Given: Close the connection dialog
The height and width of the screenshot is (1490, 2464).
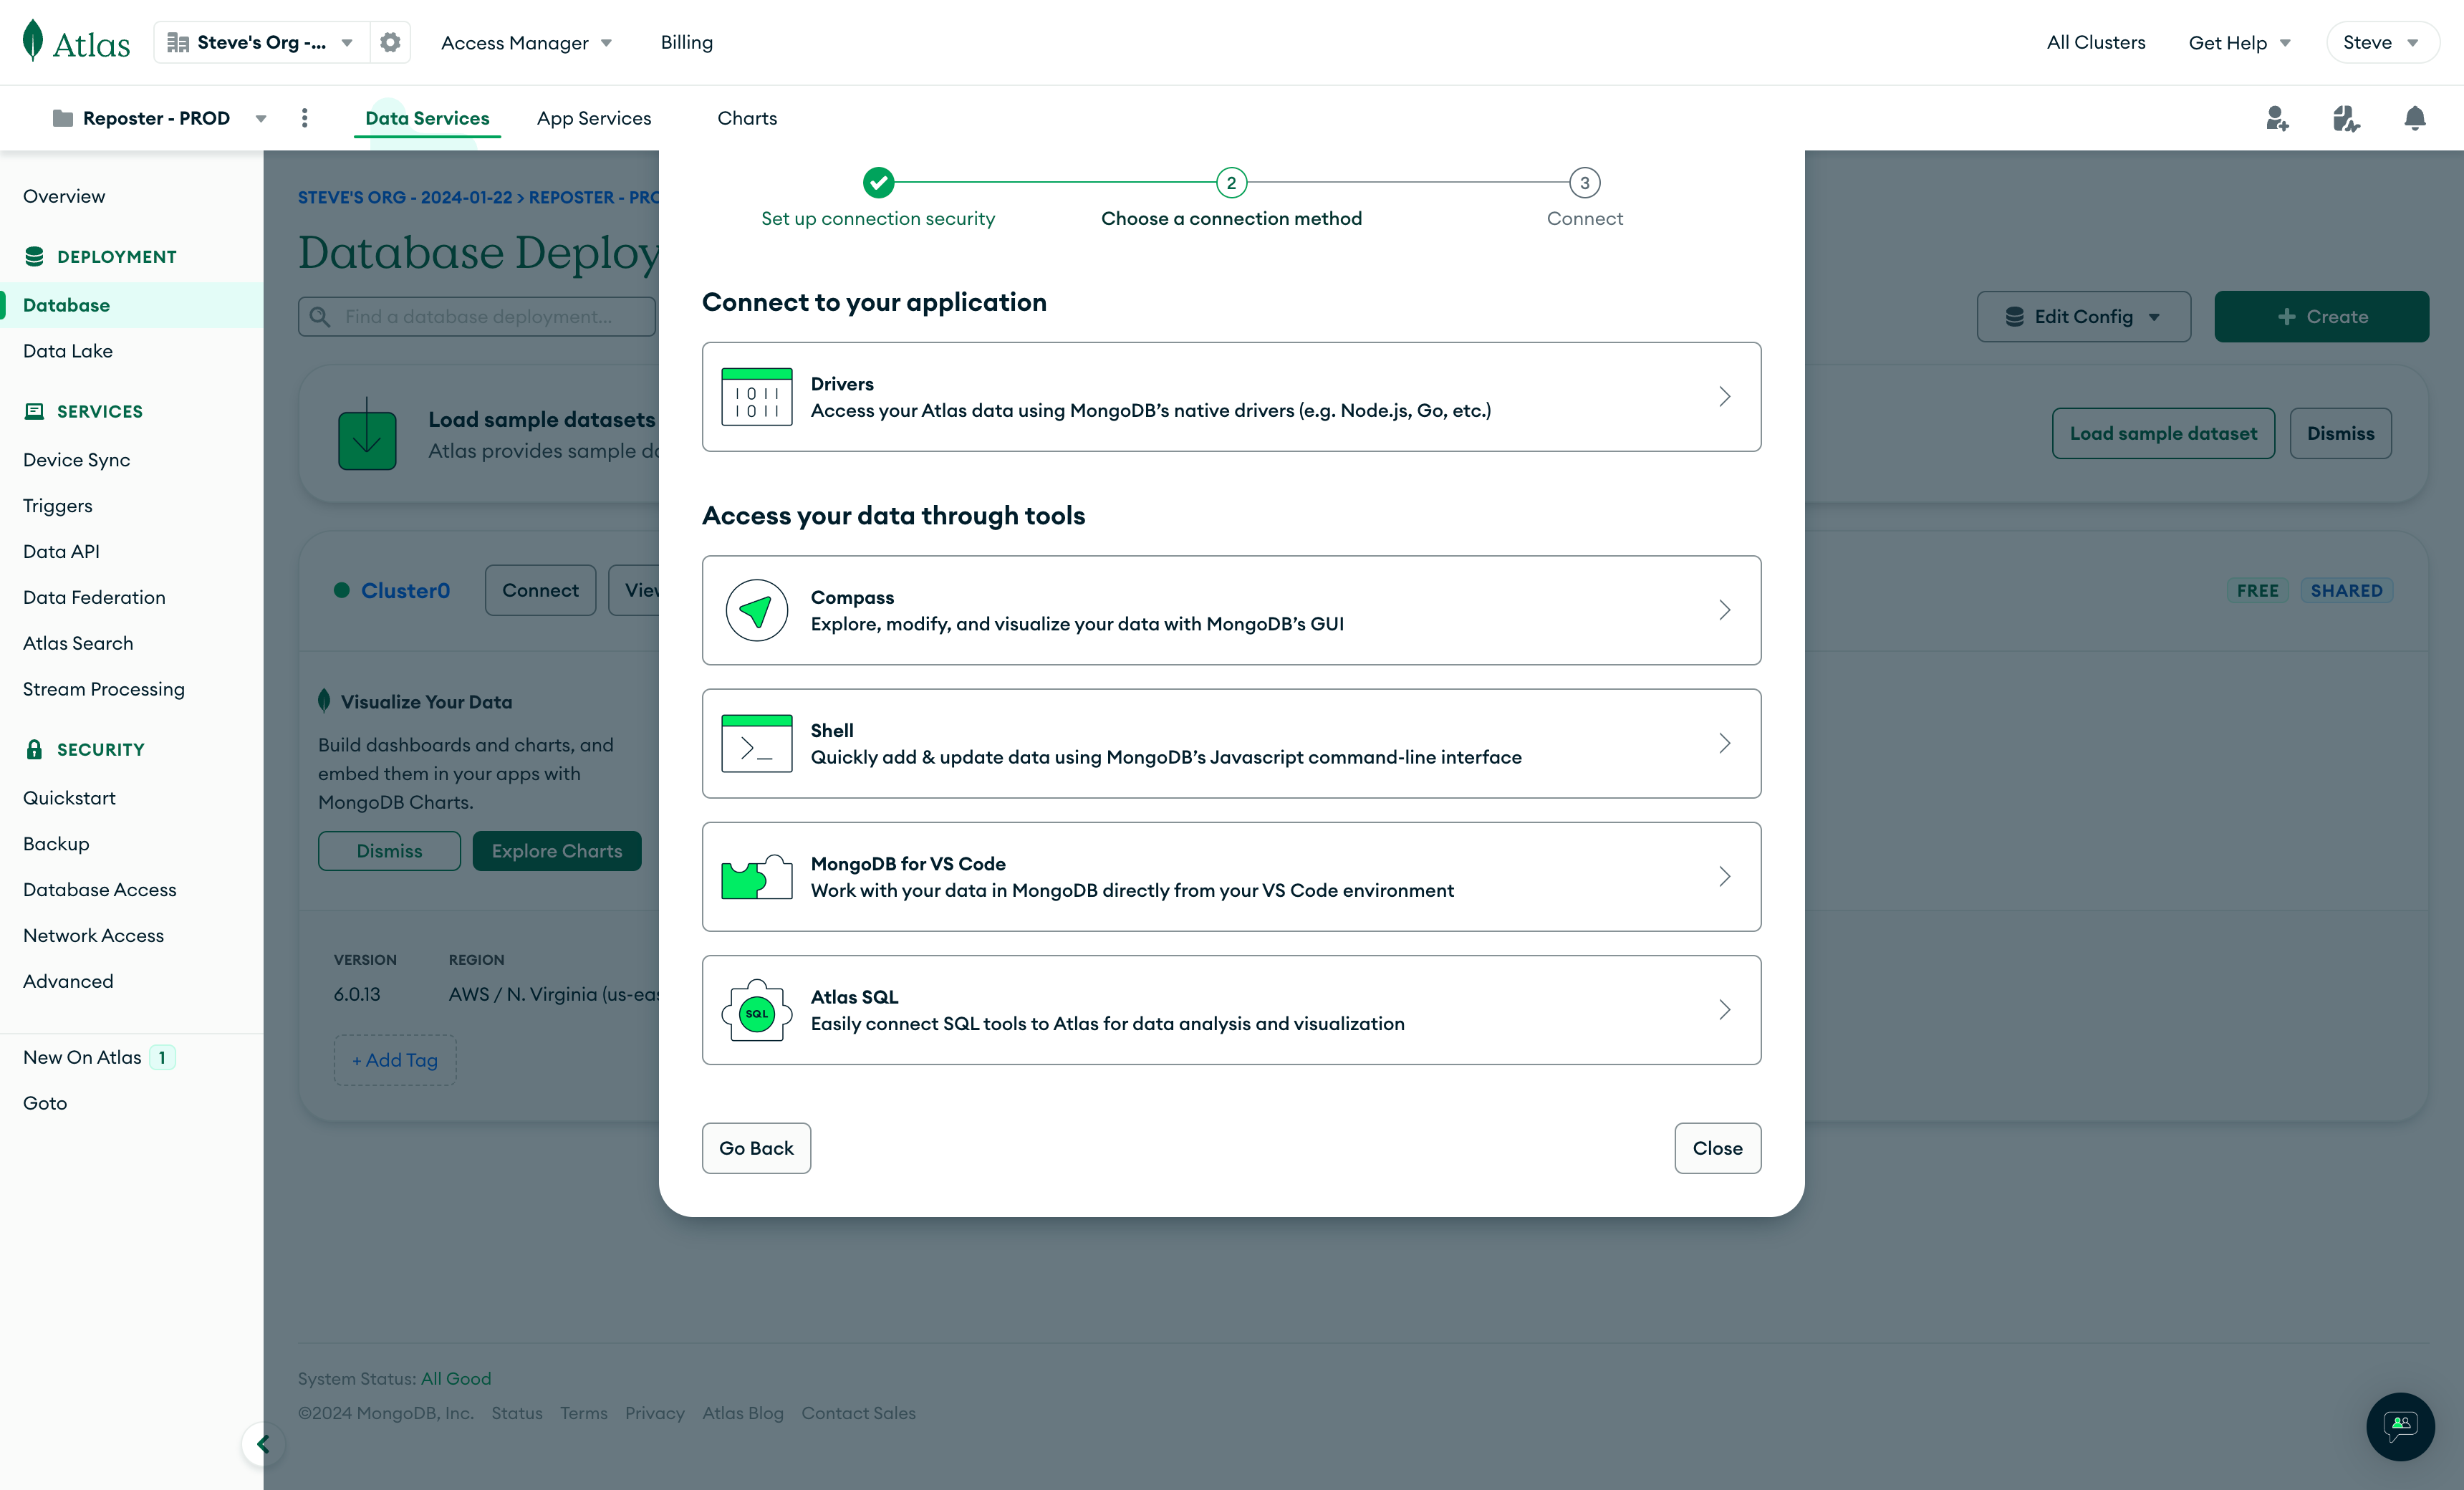Looking at the screenshot, I should (x=1718, y=1148).
